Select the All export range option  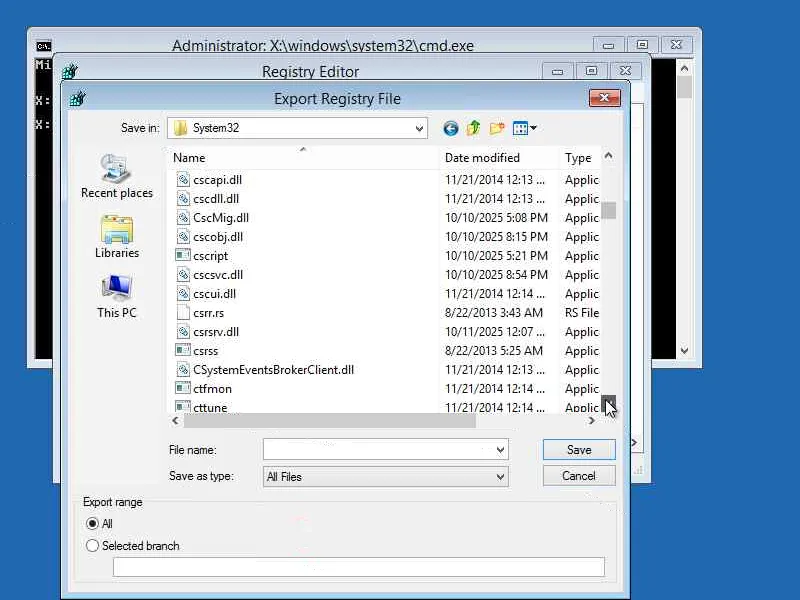click(x=92, y=523)
